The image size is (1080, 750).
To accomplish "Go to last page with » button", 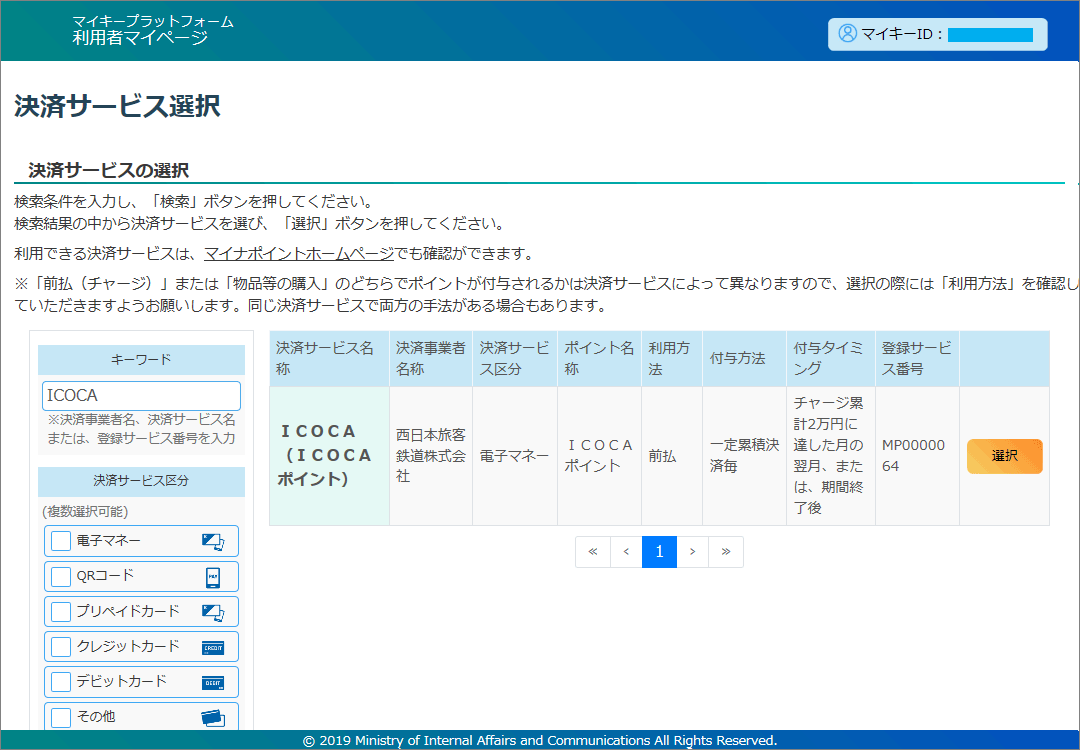I will (x=726, y=552).
